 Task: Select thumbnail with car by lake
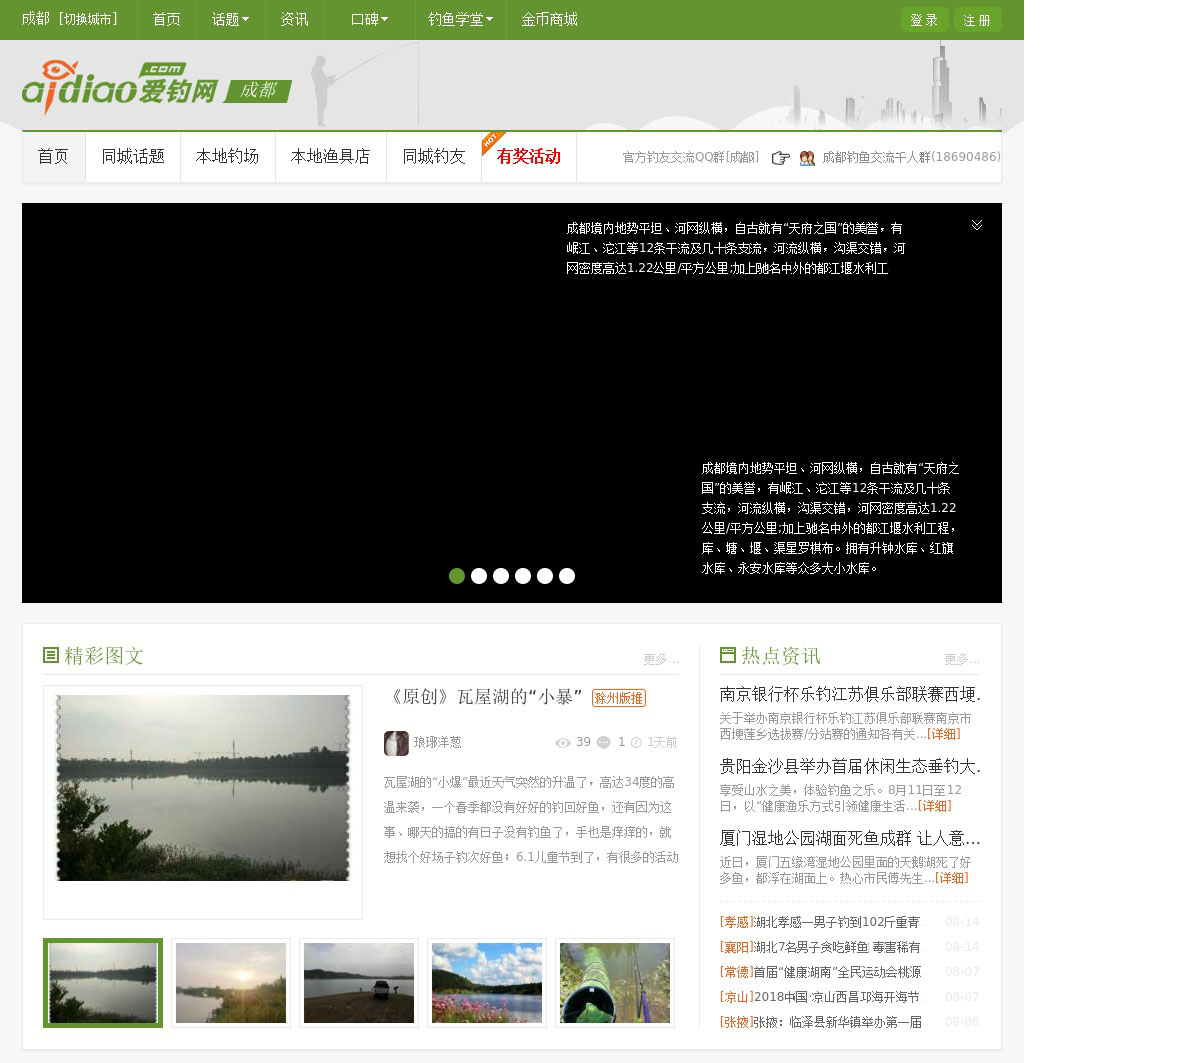[359, 983]
